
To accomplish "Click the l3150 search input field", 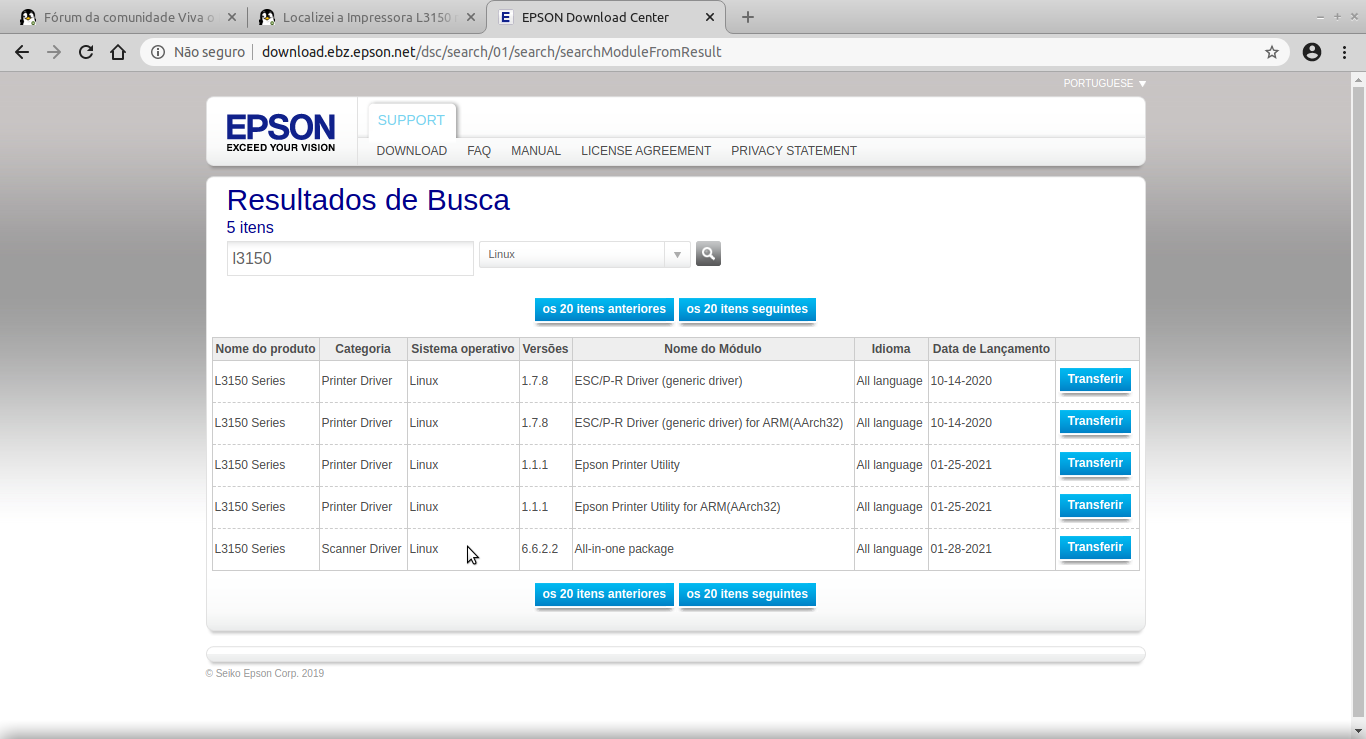I will pyautogui.click(x=350, y=258).
